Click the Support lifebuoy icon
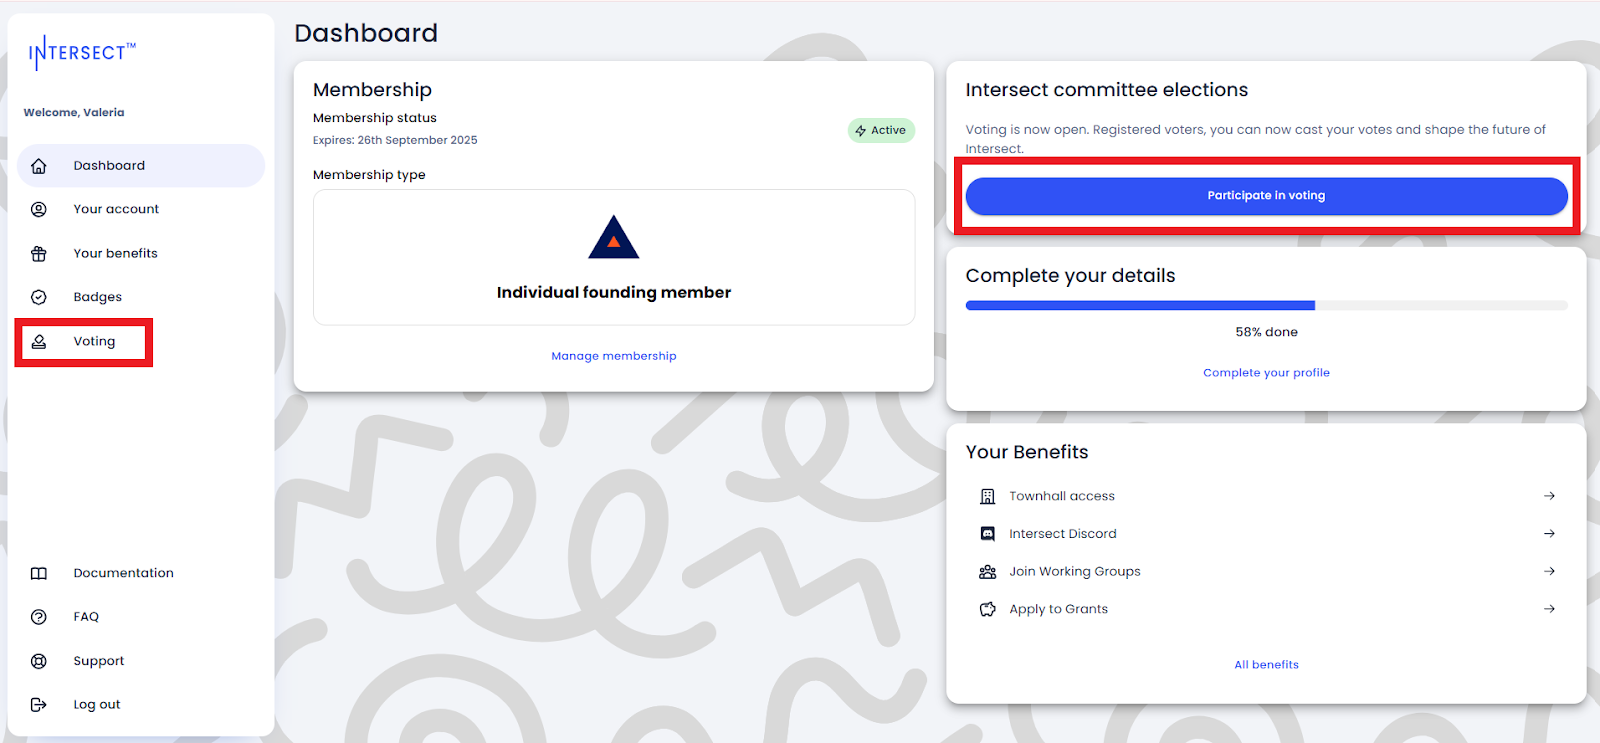Screen dimensions: 1600x743 [39, 661]
